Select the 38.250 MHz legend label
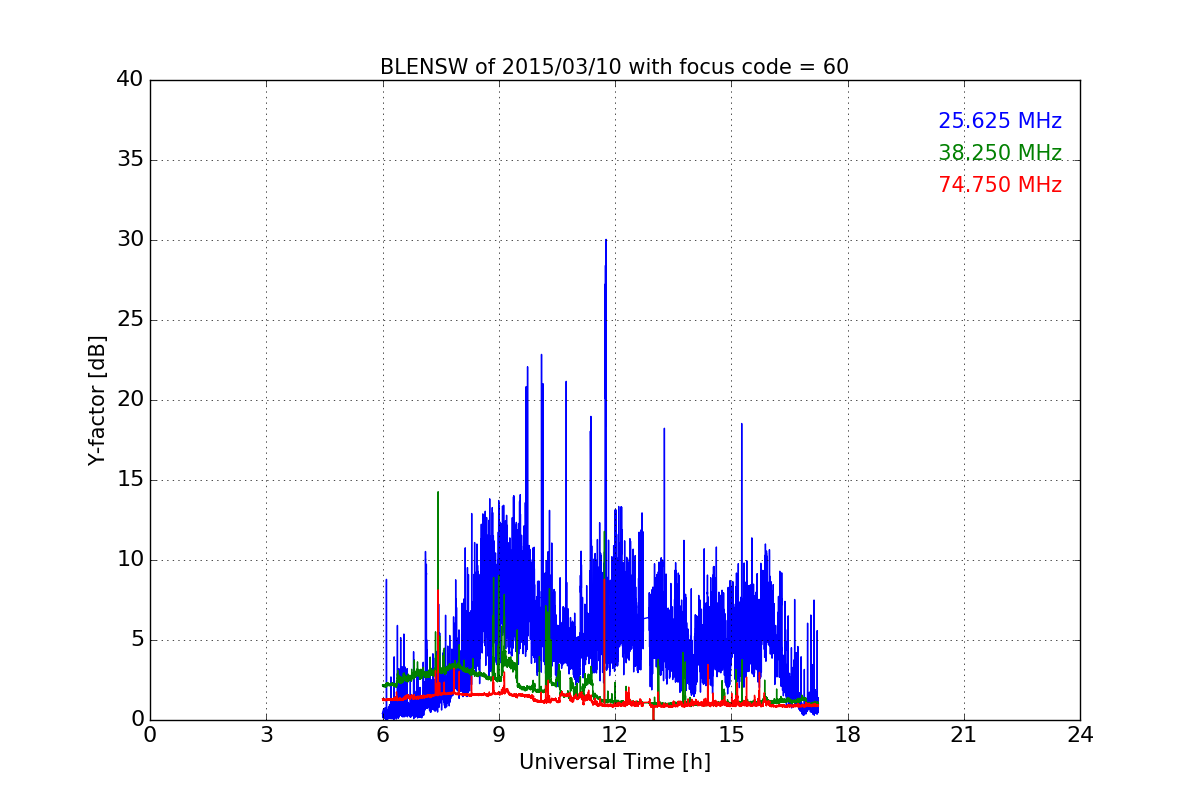 coord(1000,153)
